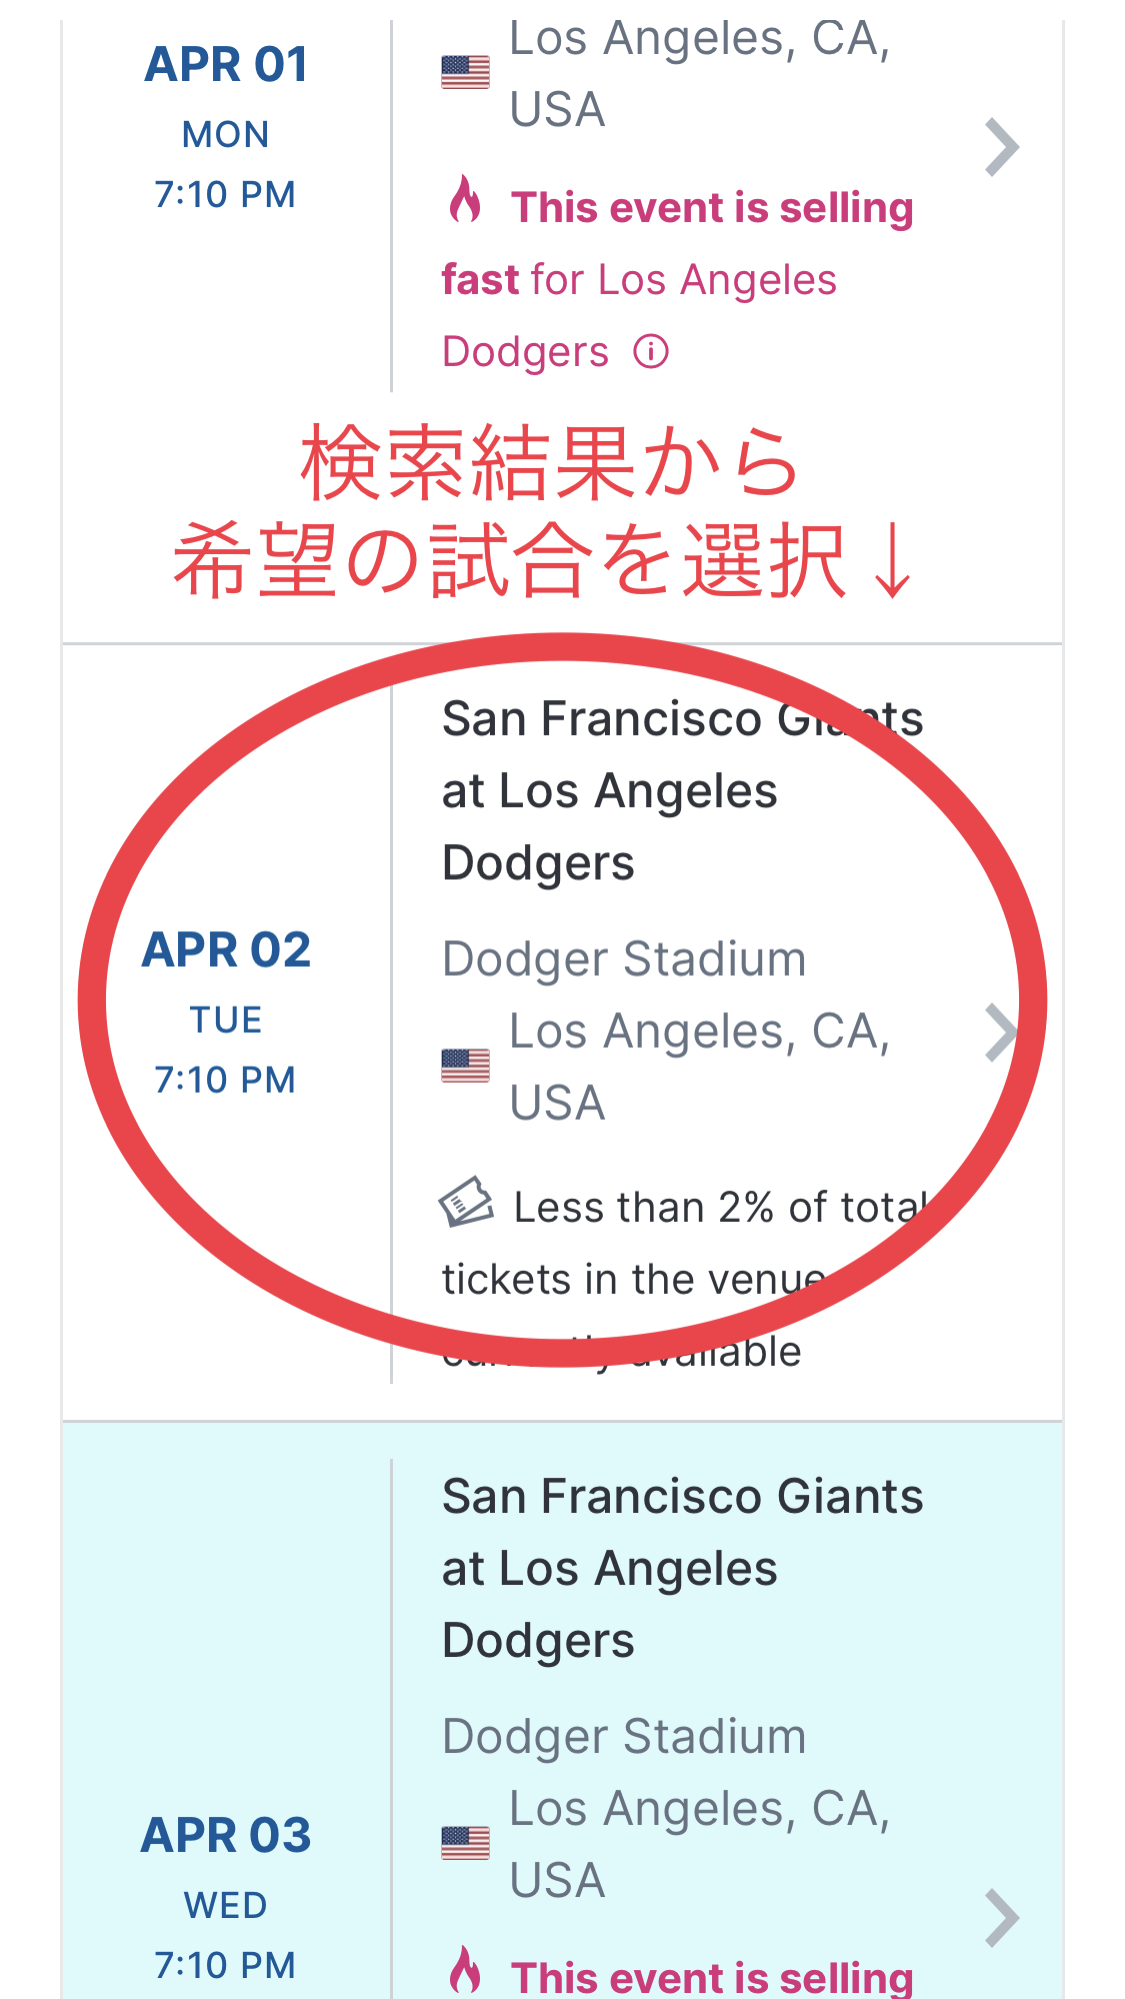Tap the US flag icon on the APR 02 event
This screenshot has height=1999, width=1125.
coord(464,1065)
